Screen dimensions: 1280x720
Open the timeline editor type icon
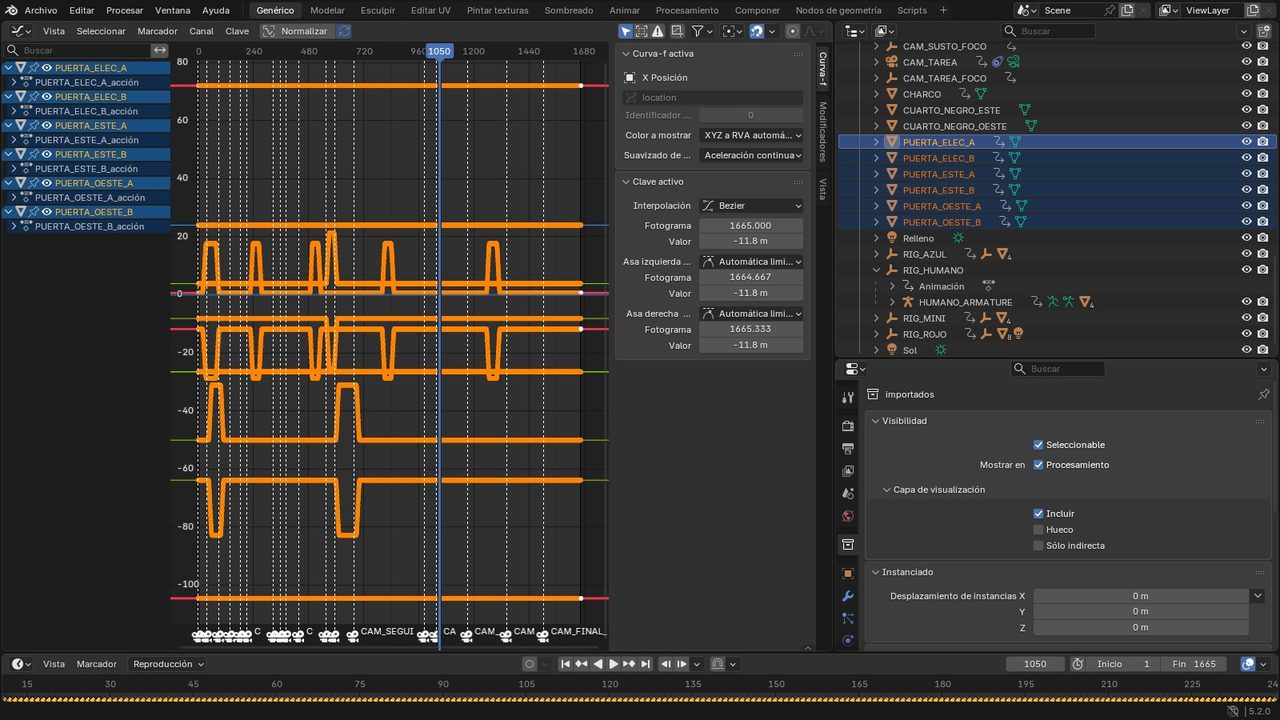pyautogui.click(x=21, y=664)
